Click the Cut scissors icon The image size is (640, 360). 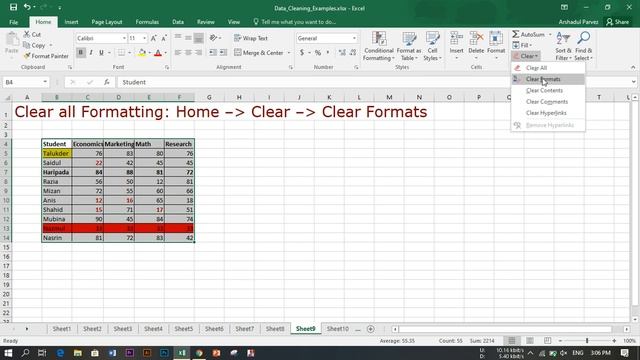(27, 35)
